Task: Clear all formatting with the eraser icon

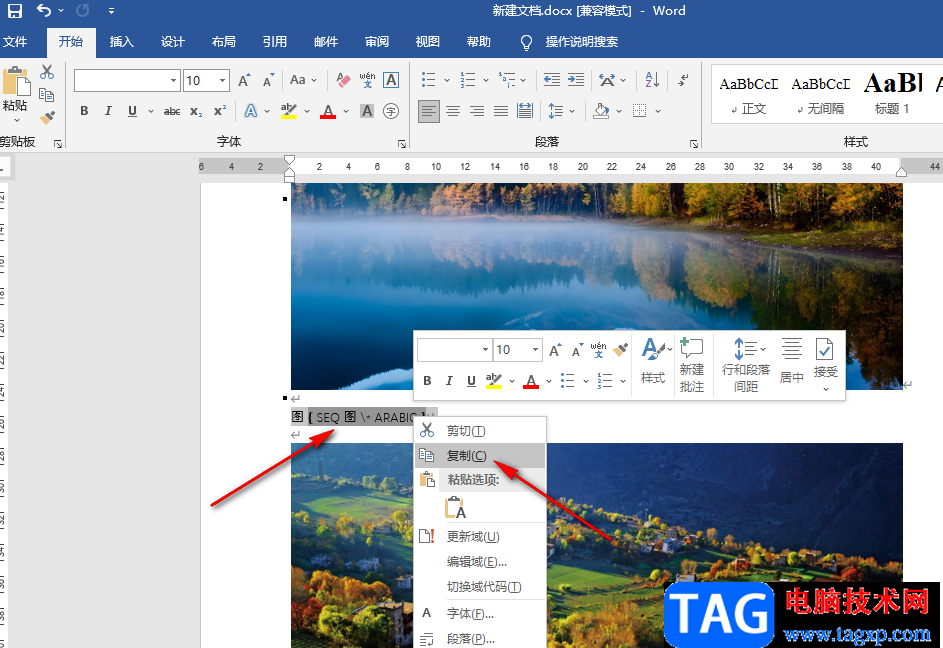Action: [343, 80]
